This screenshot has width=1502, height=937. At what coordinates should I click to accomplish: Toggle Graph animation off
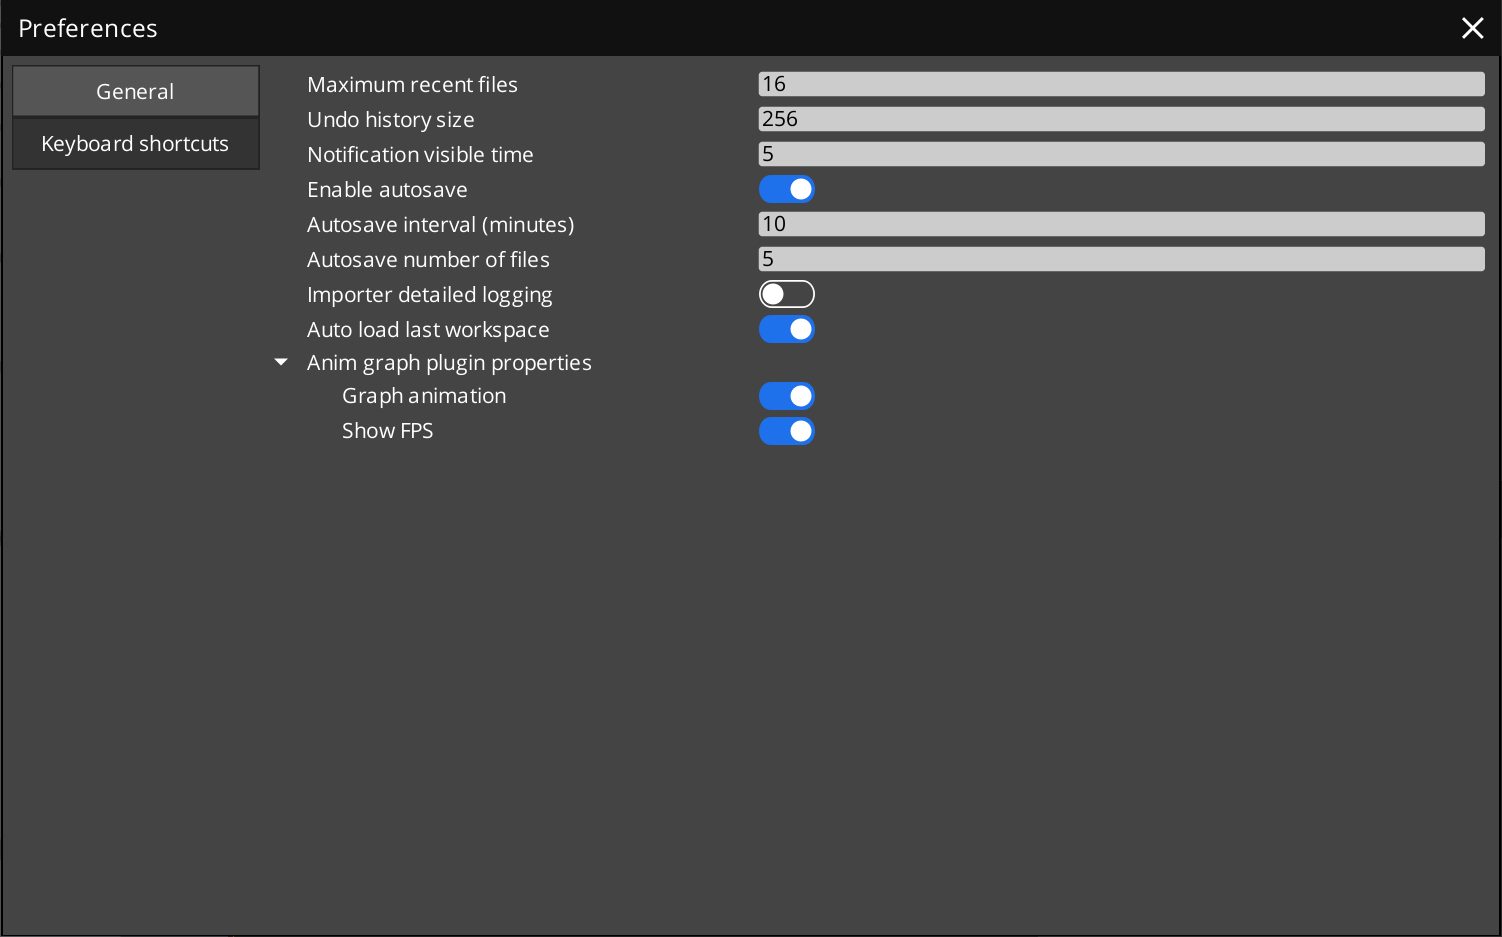(x=787, y=396)
